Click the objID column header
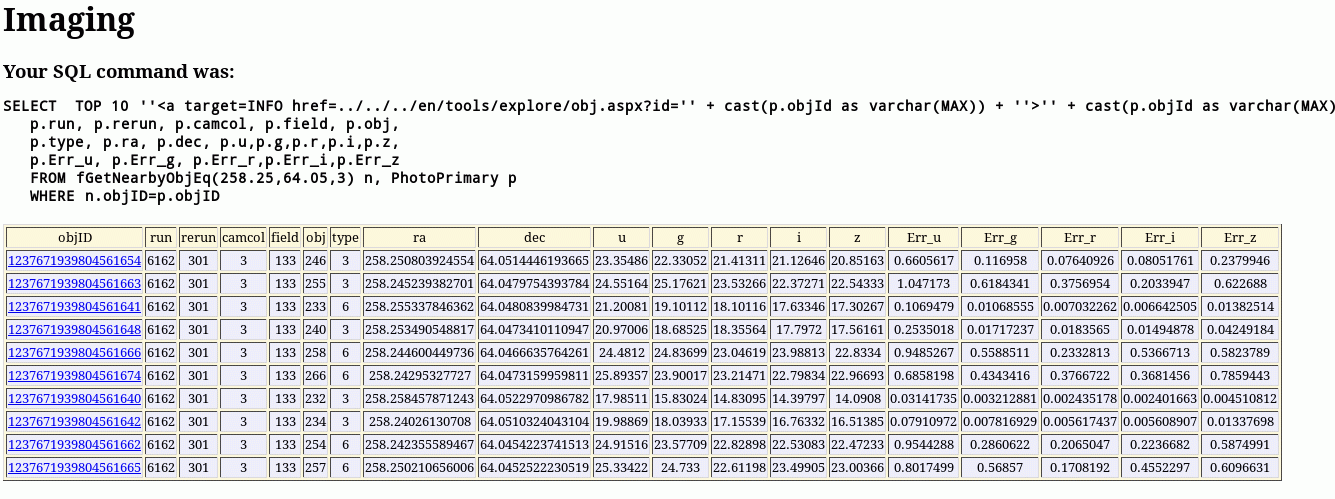This screenshot has width=1335, height=499. coord(75,237)
